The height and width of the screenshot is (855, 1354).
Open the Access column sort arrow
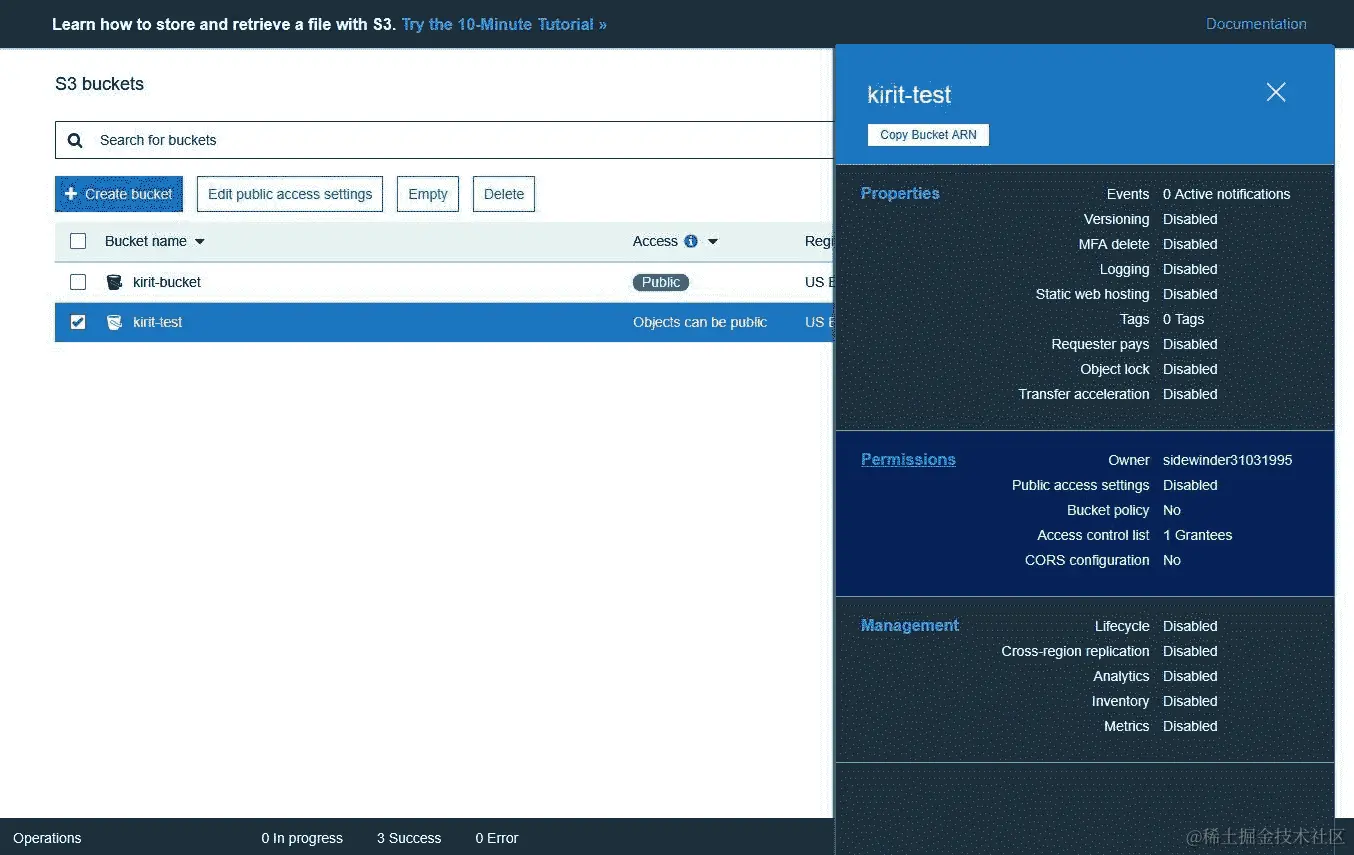click(x=713, y=242)
